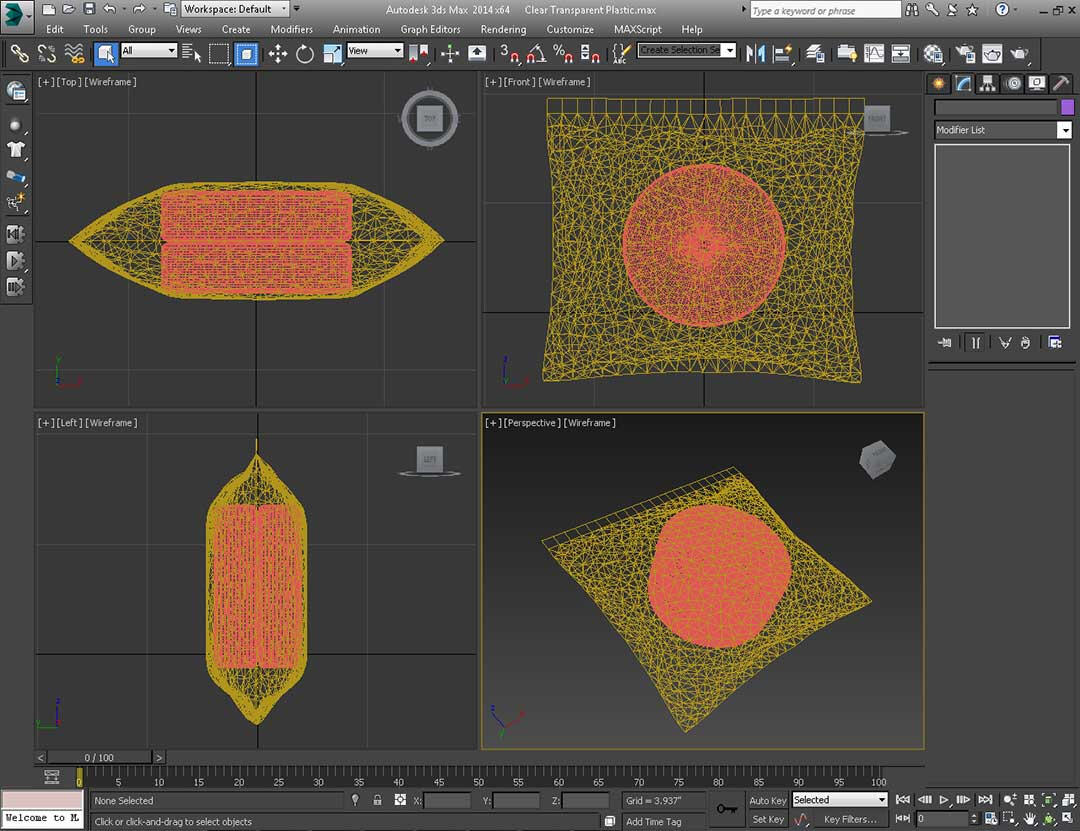Activate the Select and Move tool
Viewport: 1080px width, 831px height.
coord(278,53)
